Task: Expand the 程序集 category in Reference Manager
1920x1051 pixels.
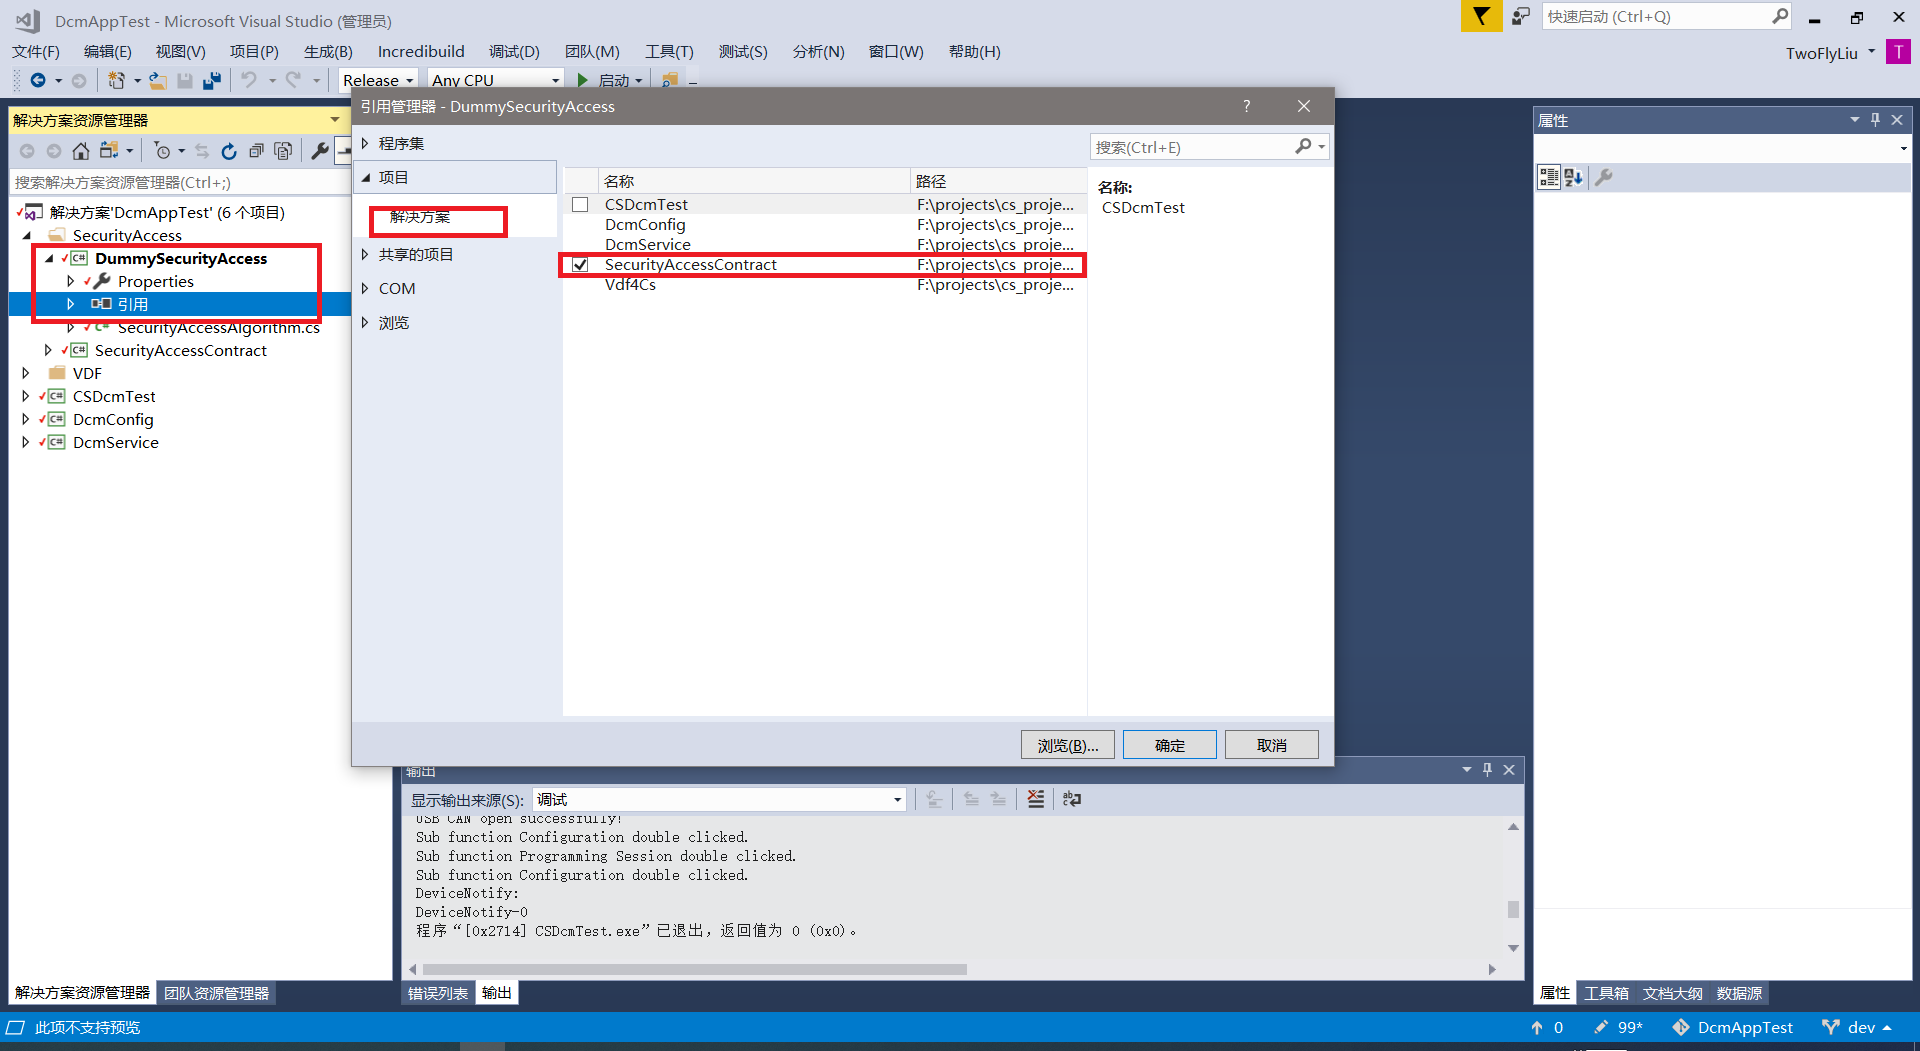Action: coord(366,143)
